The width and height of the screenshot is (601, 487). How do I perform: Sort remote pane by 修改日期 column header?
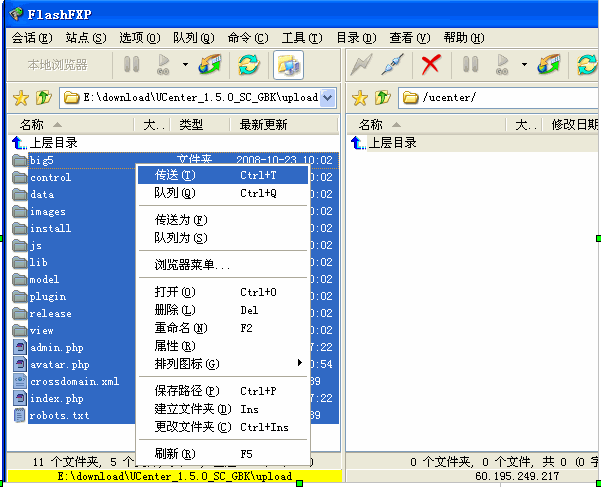tap(571, 125)
